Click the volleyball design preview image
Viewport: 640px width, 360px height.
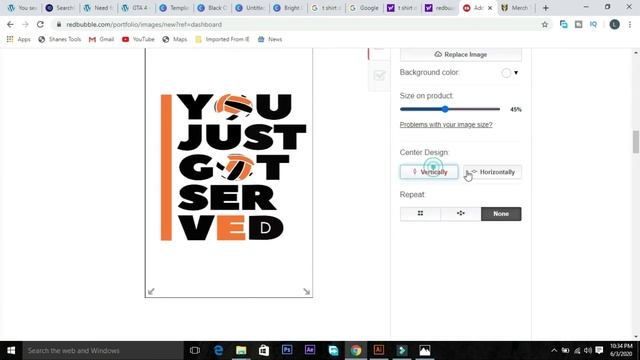coord(233,167)
